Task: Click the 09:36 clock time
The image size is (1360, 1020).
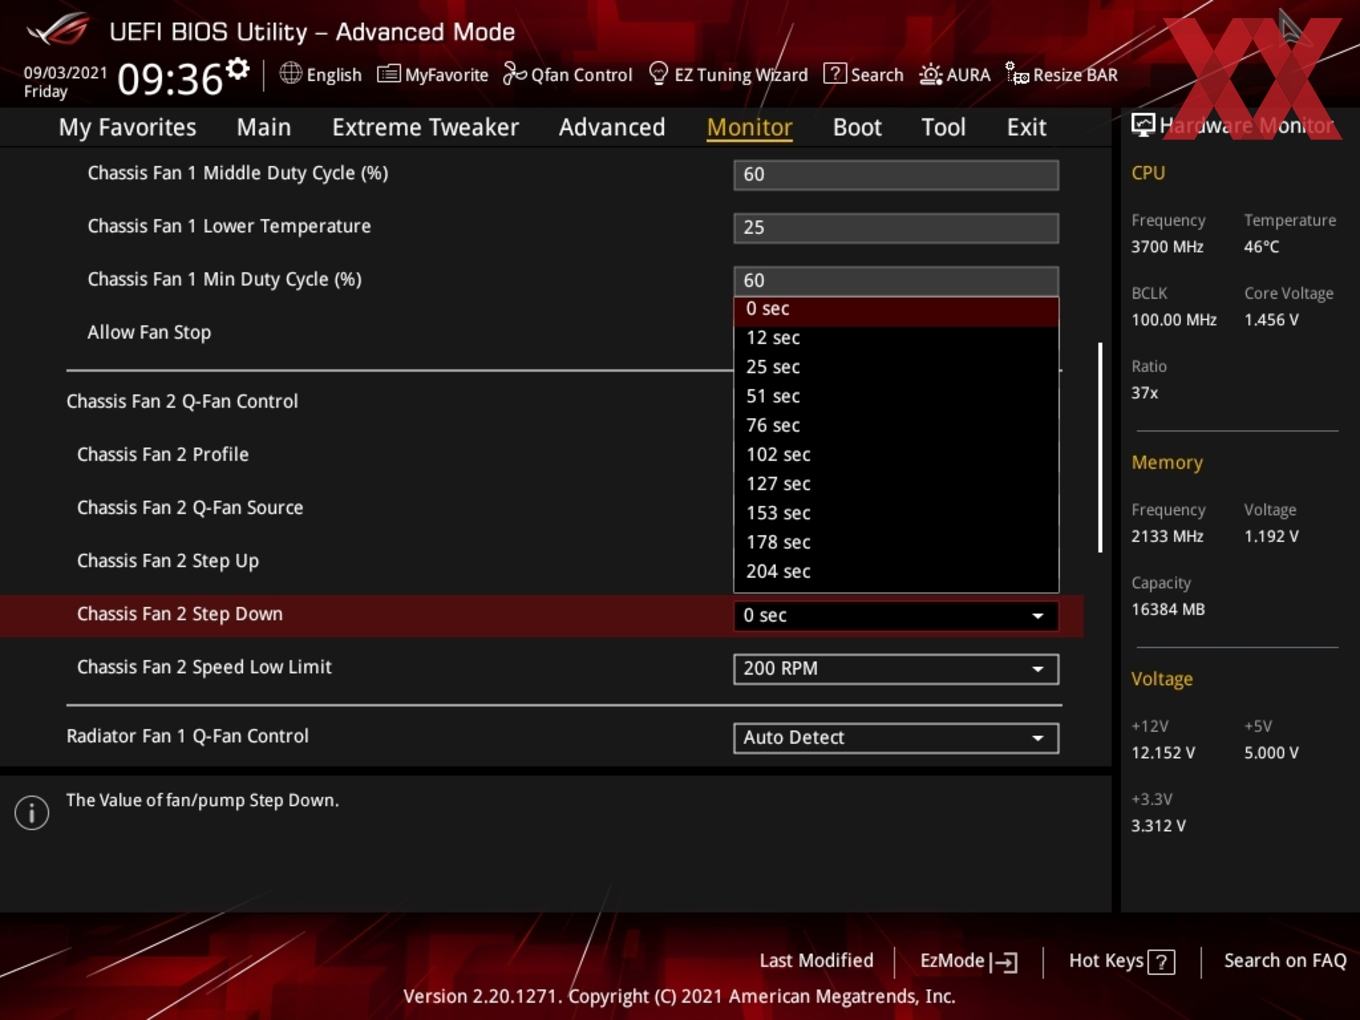Action: (170, 79)
